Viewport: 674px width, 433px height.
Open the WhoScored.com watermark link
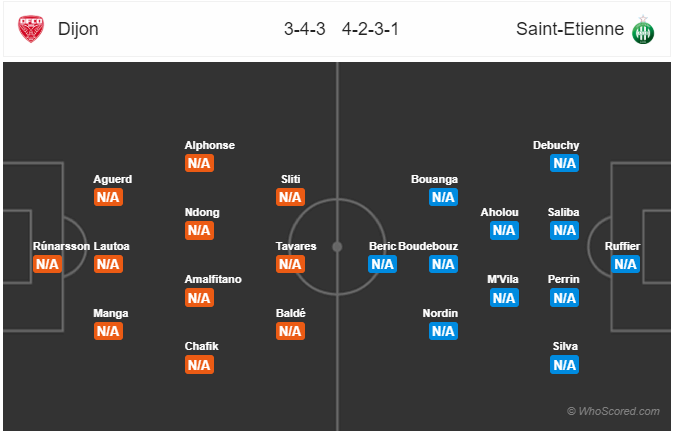click(x=613, y=411)
